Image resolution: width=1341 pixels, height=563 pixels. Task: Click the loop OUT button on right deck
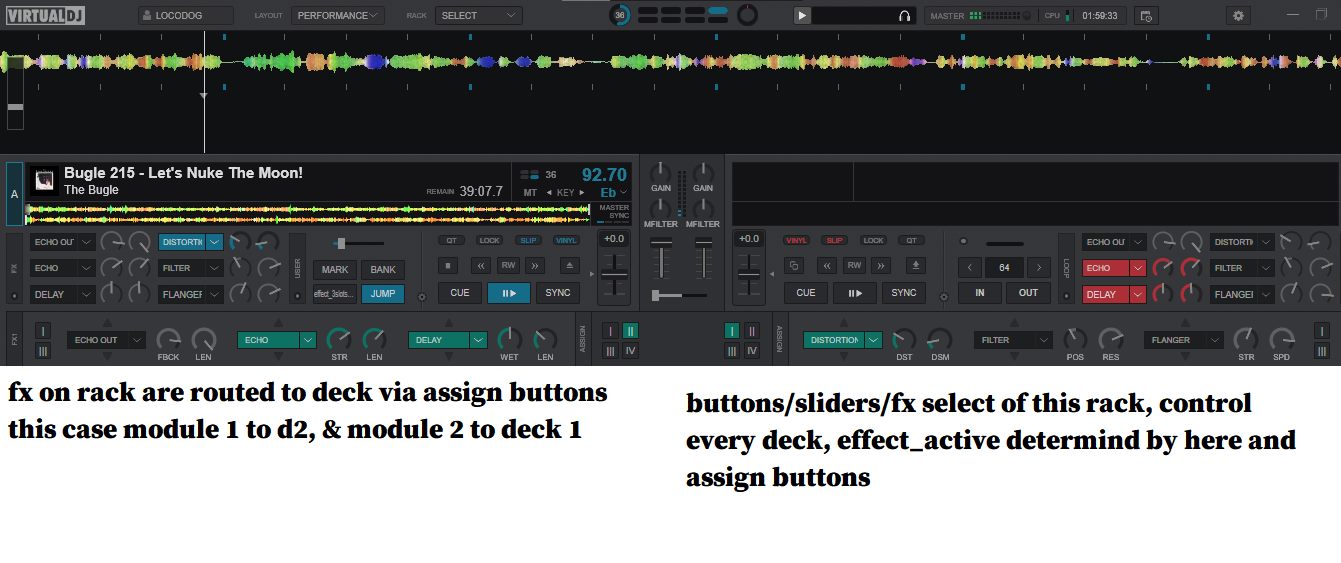[x=1029, y=293]
